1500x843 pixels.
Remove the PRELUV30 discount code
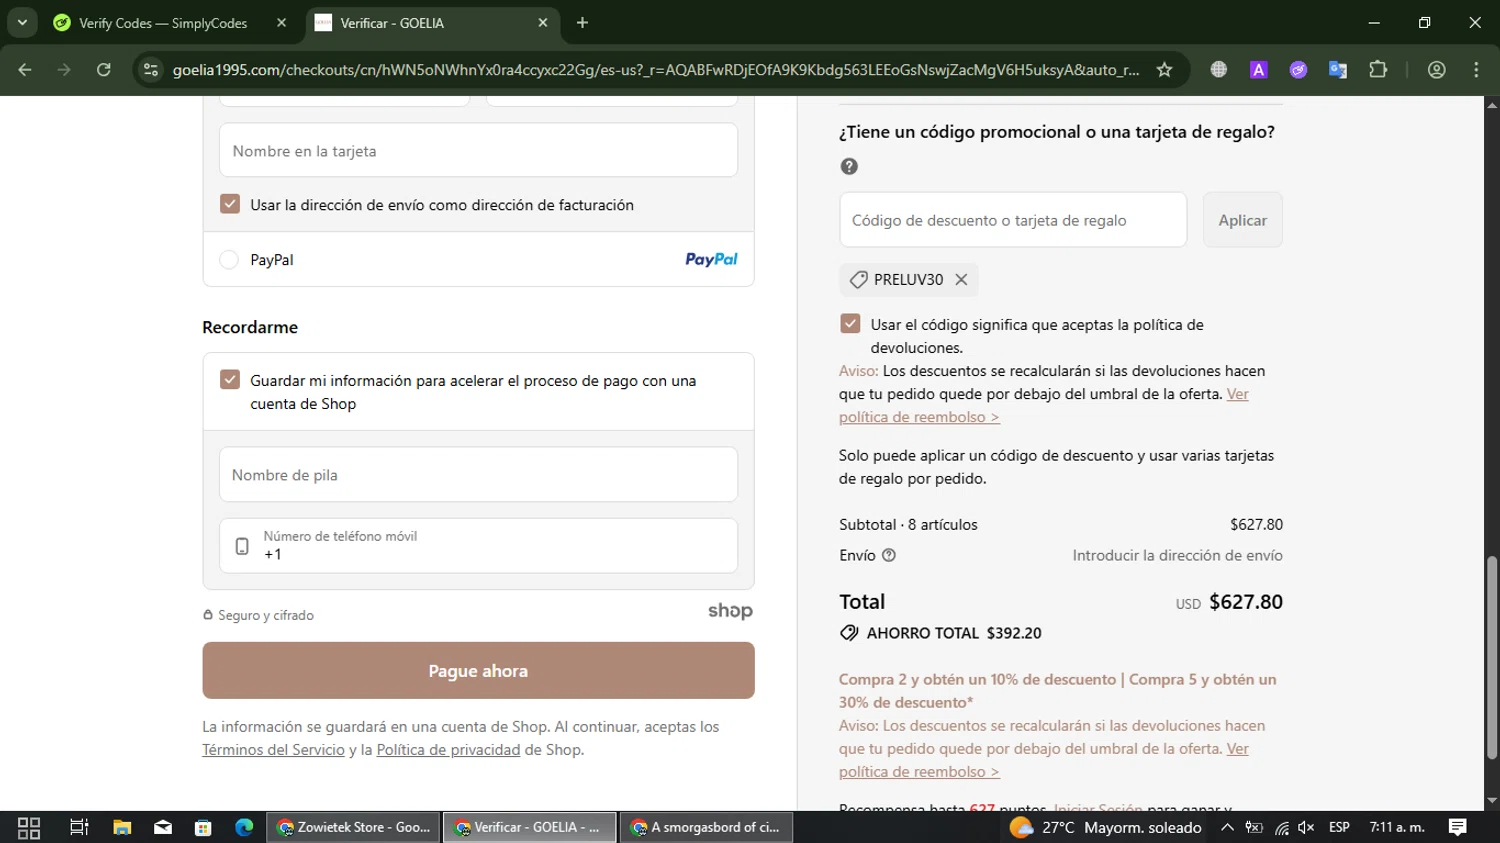tap(961, 280)
